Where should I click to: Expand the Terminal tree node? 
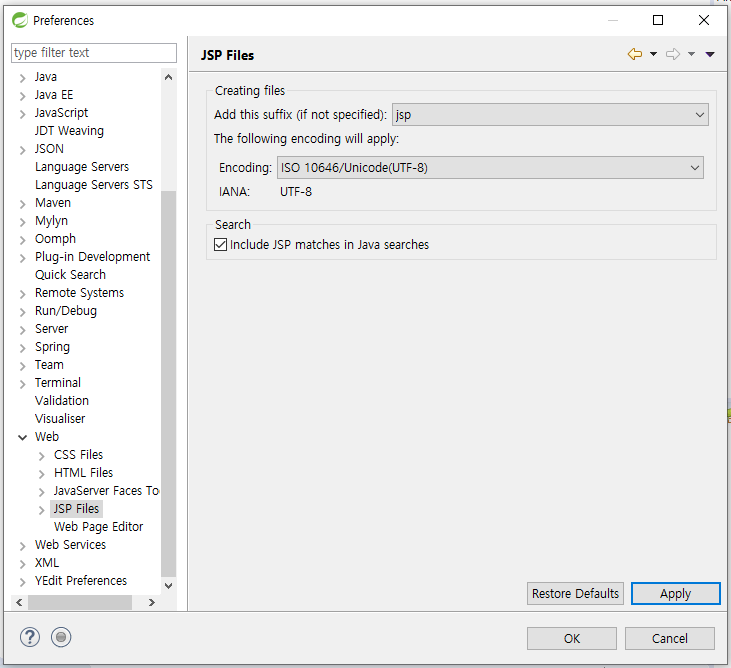tap(22, 384)
